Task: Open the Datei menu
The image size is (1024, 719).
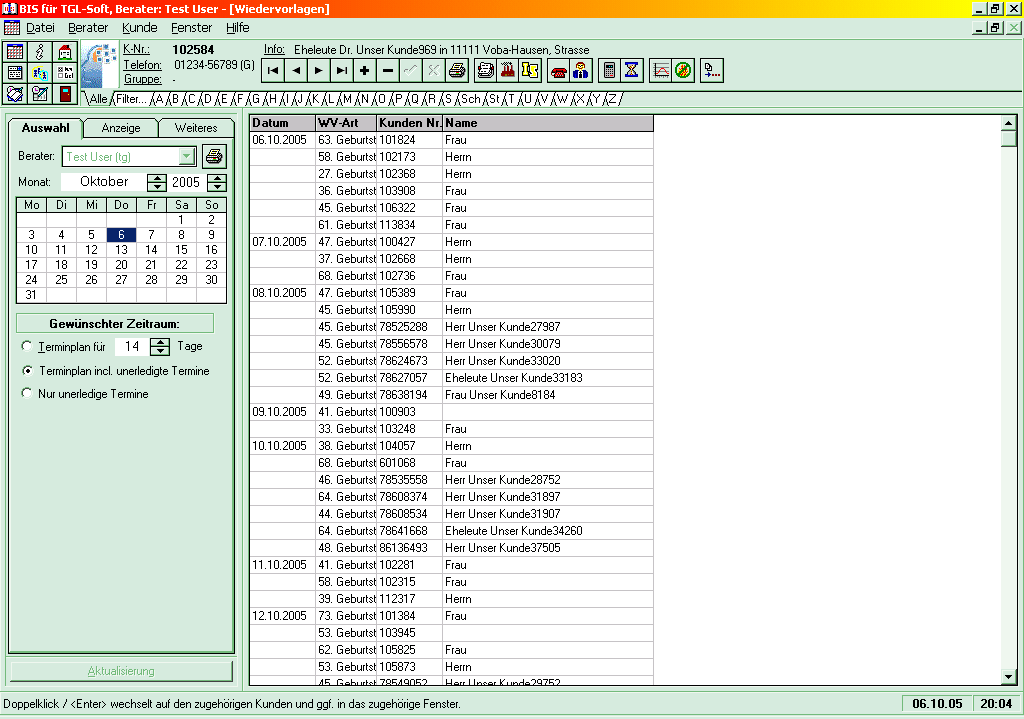Action: click(x=40, y=27)
